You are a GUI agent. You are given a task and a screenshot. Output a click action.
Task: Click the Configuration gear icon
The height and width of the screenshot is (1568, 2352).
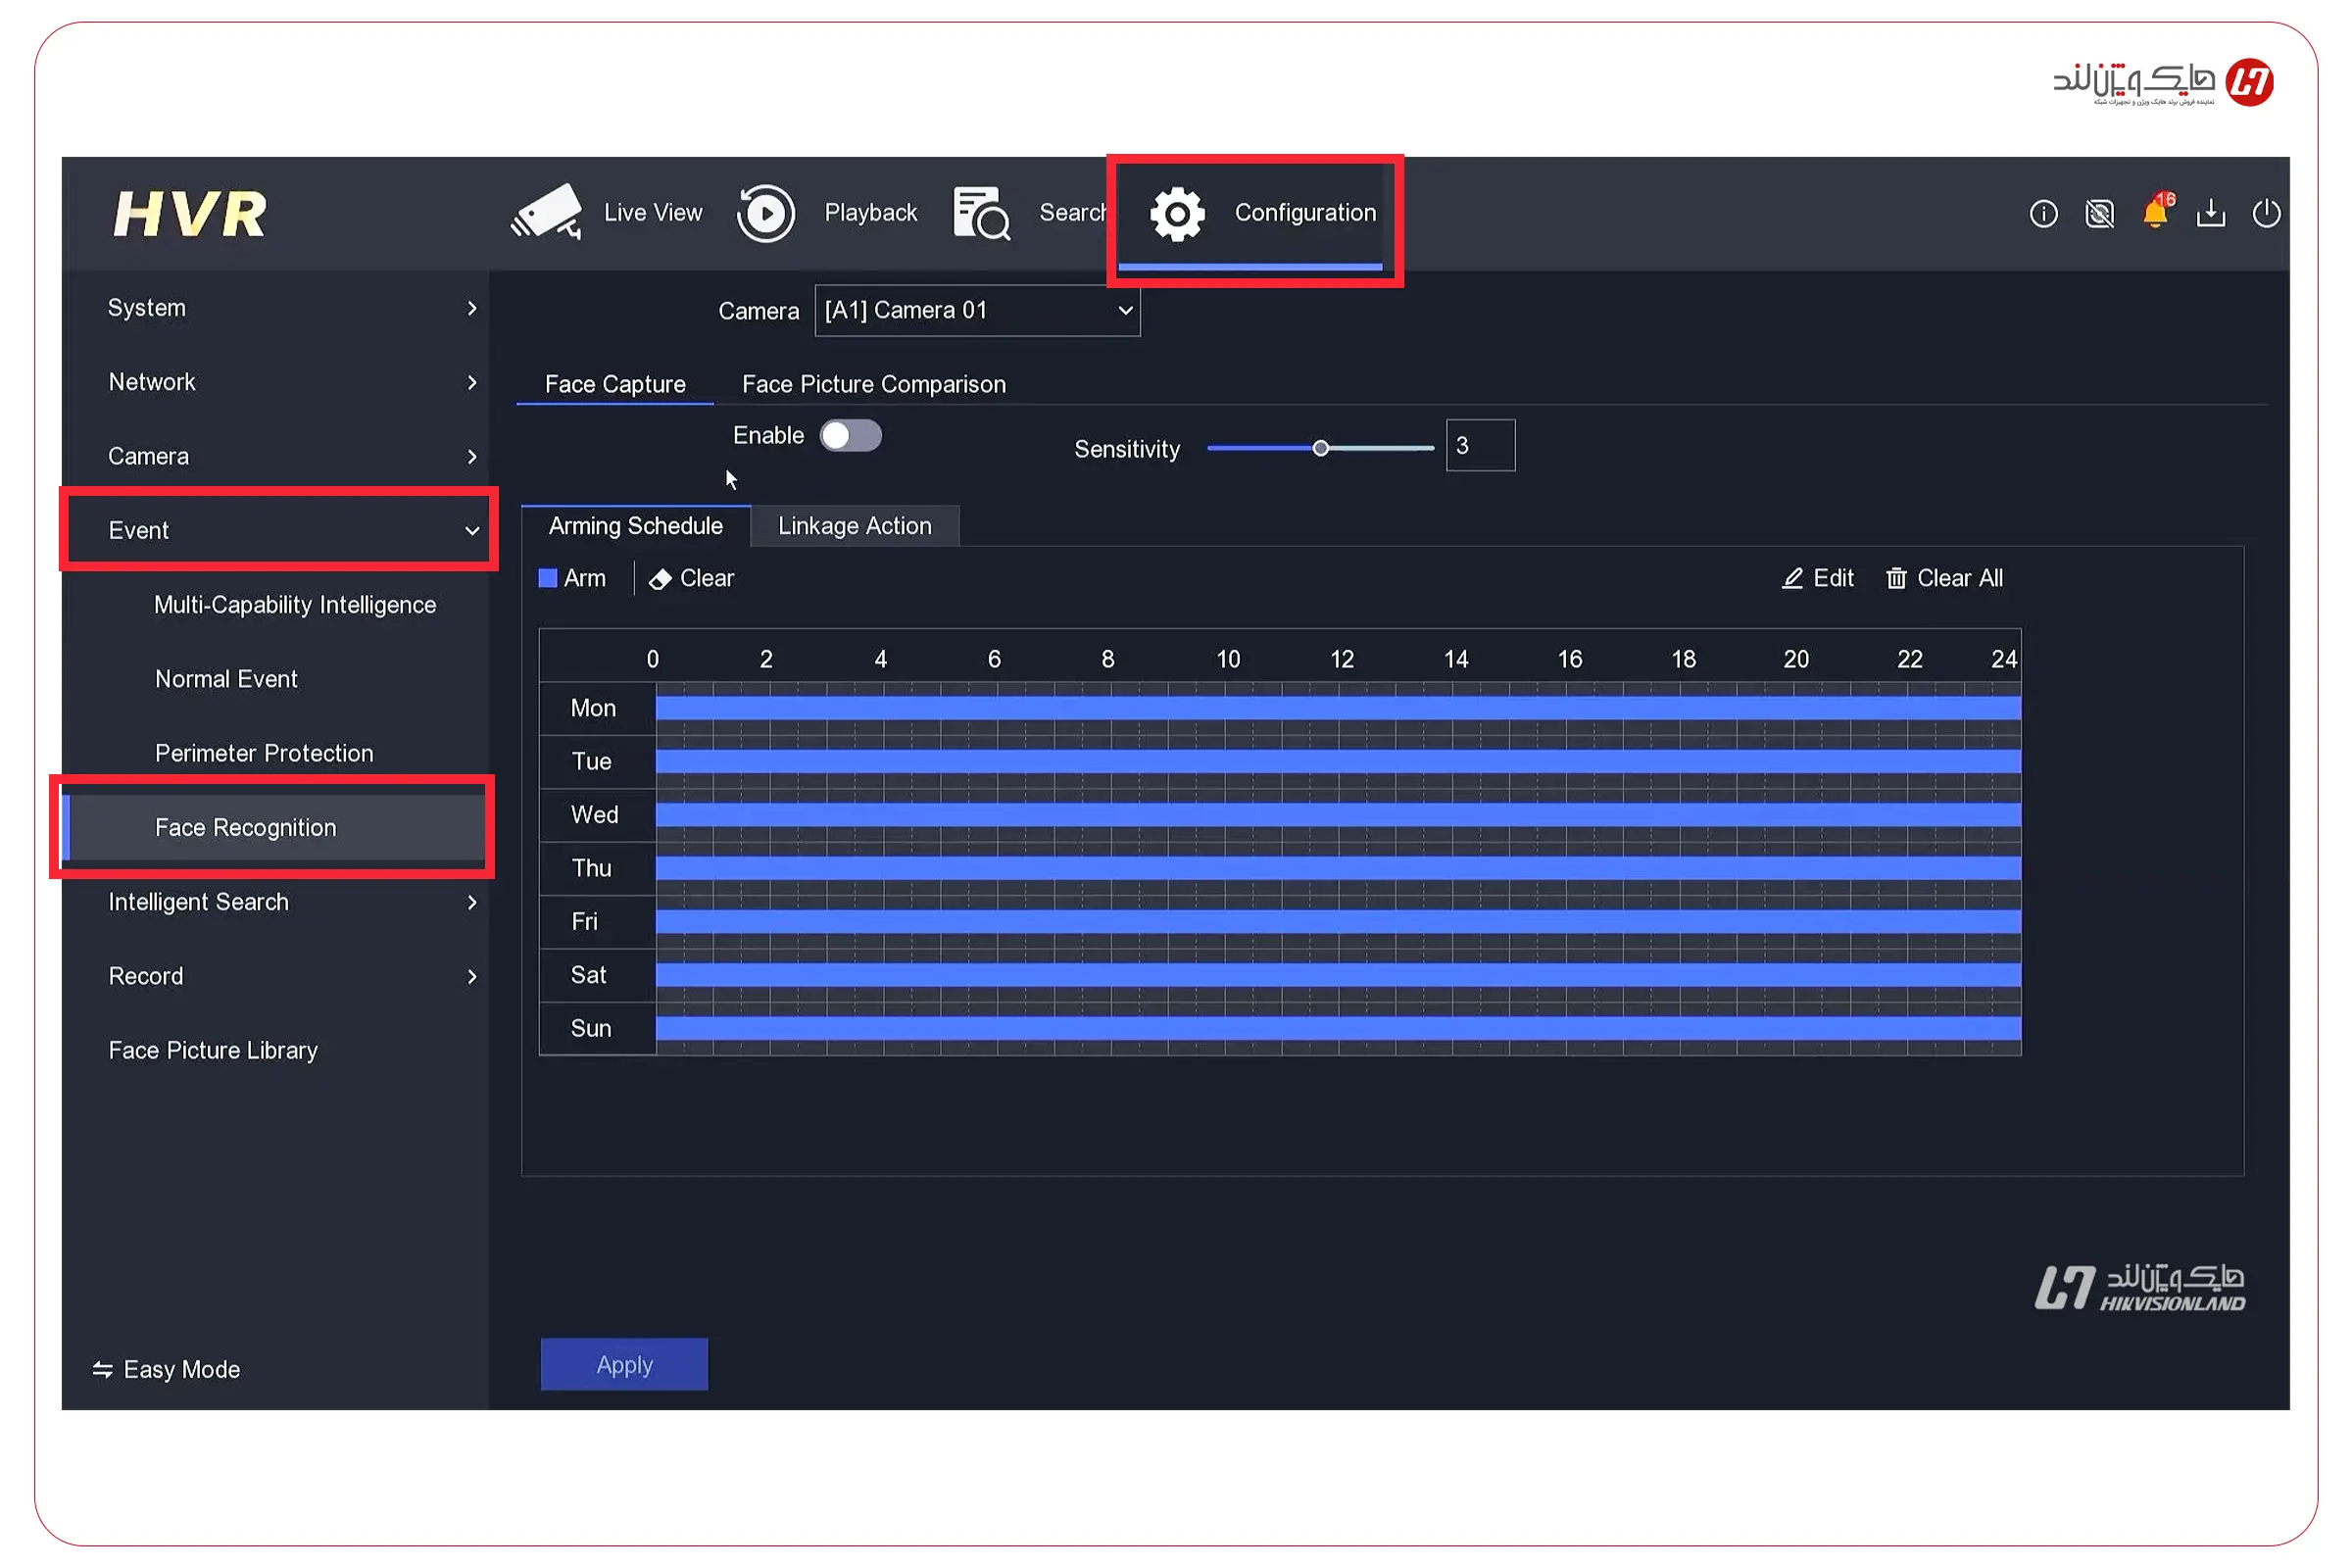[1177, 213]
